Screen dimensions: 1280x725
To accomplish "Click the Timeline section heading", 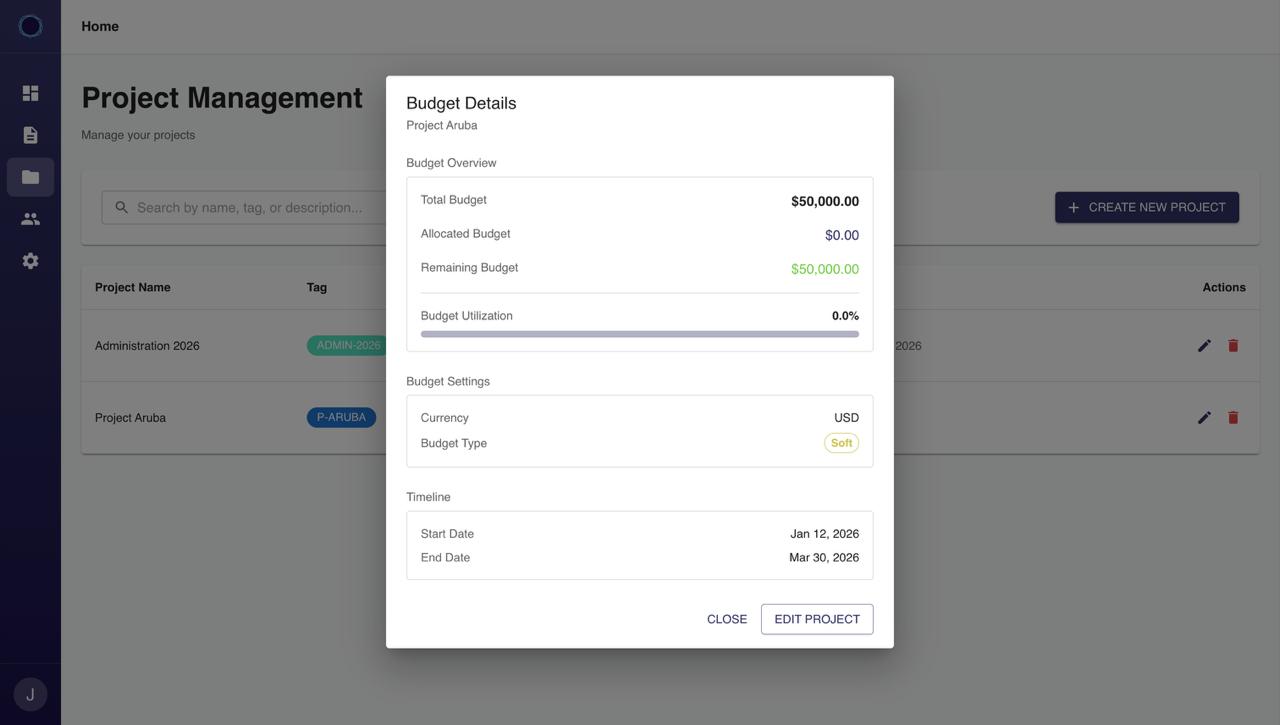I will [x=428, y=497].
